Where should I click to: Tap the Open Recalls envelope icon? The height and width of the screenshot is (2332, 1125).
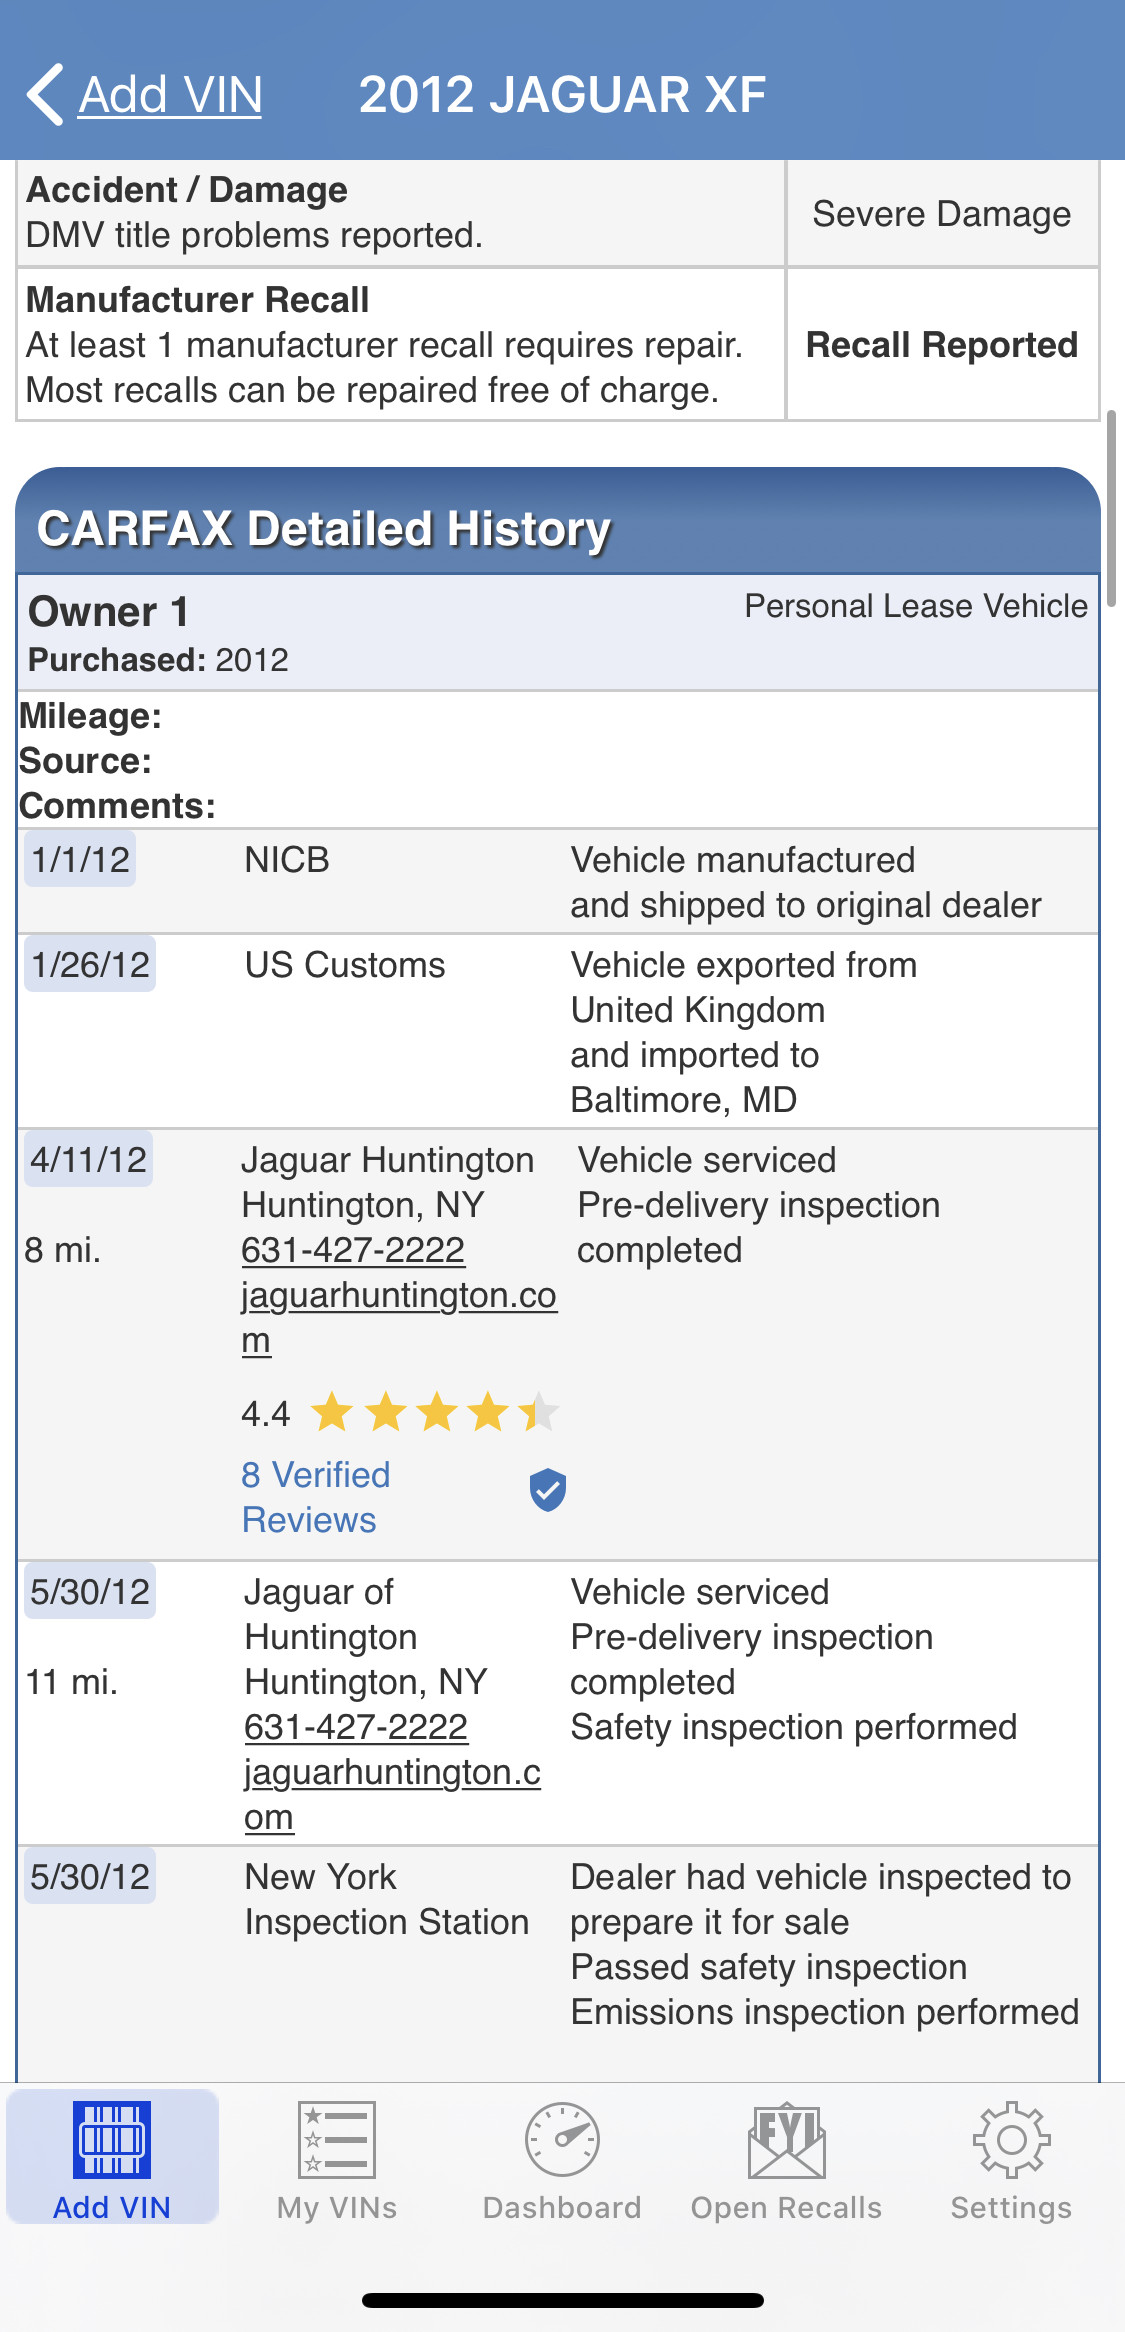pos(787,2140)
